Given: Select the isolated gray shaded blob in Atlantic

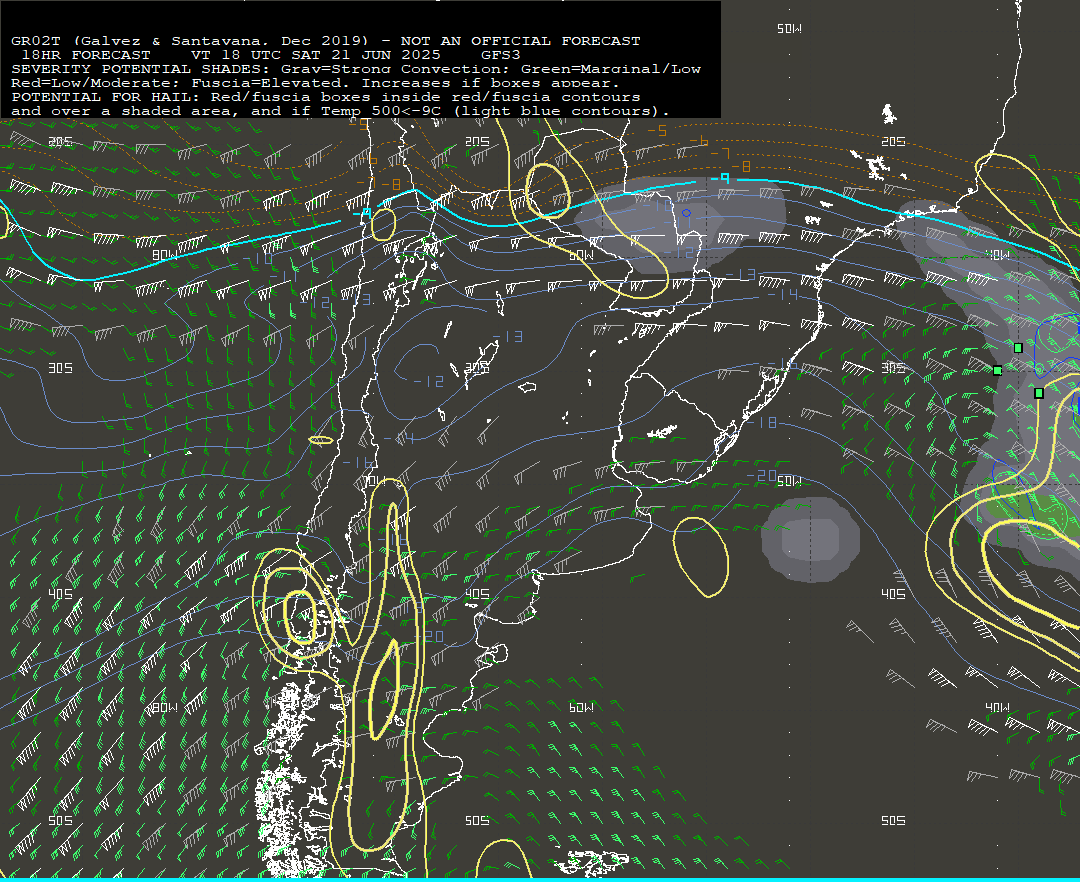Looking at the screenshot, I should tap(811, 539).
